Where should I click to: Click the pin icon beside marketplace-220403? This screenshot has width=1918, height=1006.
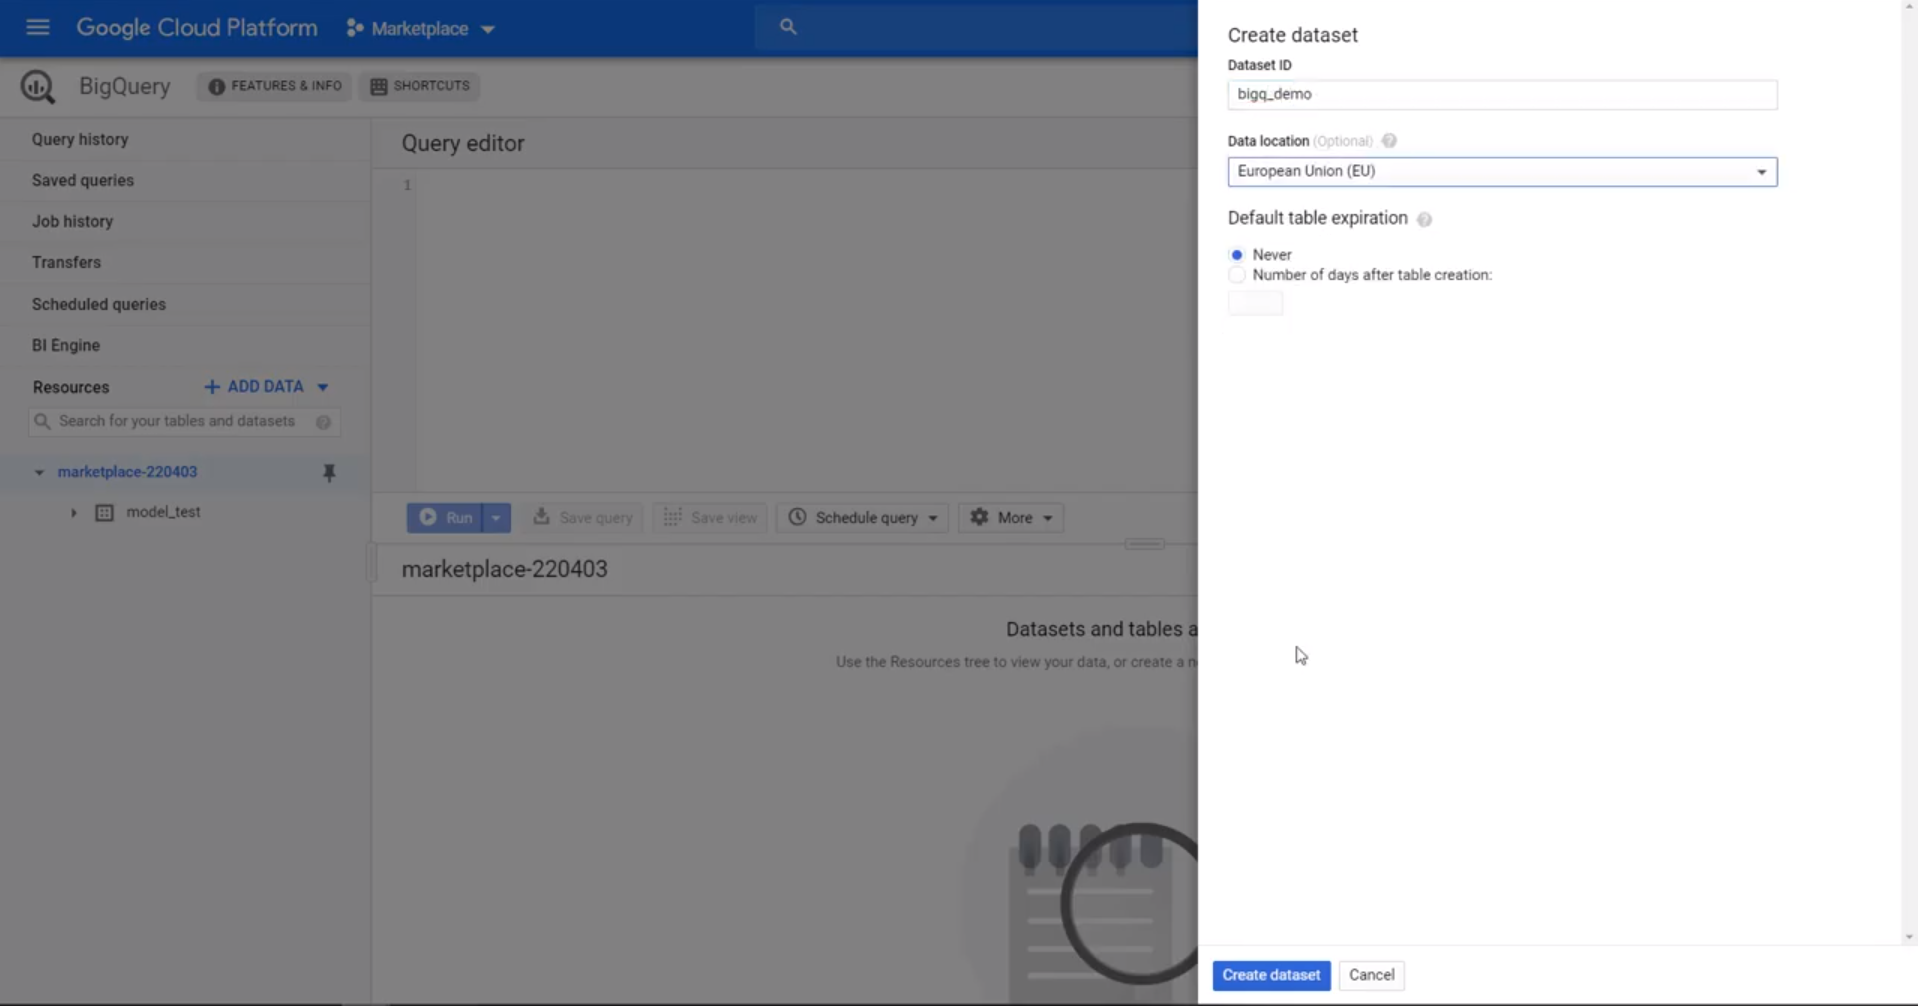pos(329,473)
